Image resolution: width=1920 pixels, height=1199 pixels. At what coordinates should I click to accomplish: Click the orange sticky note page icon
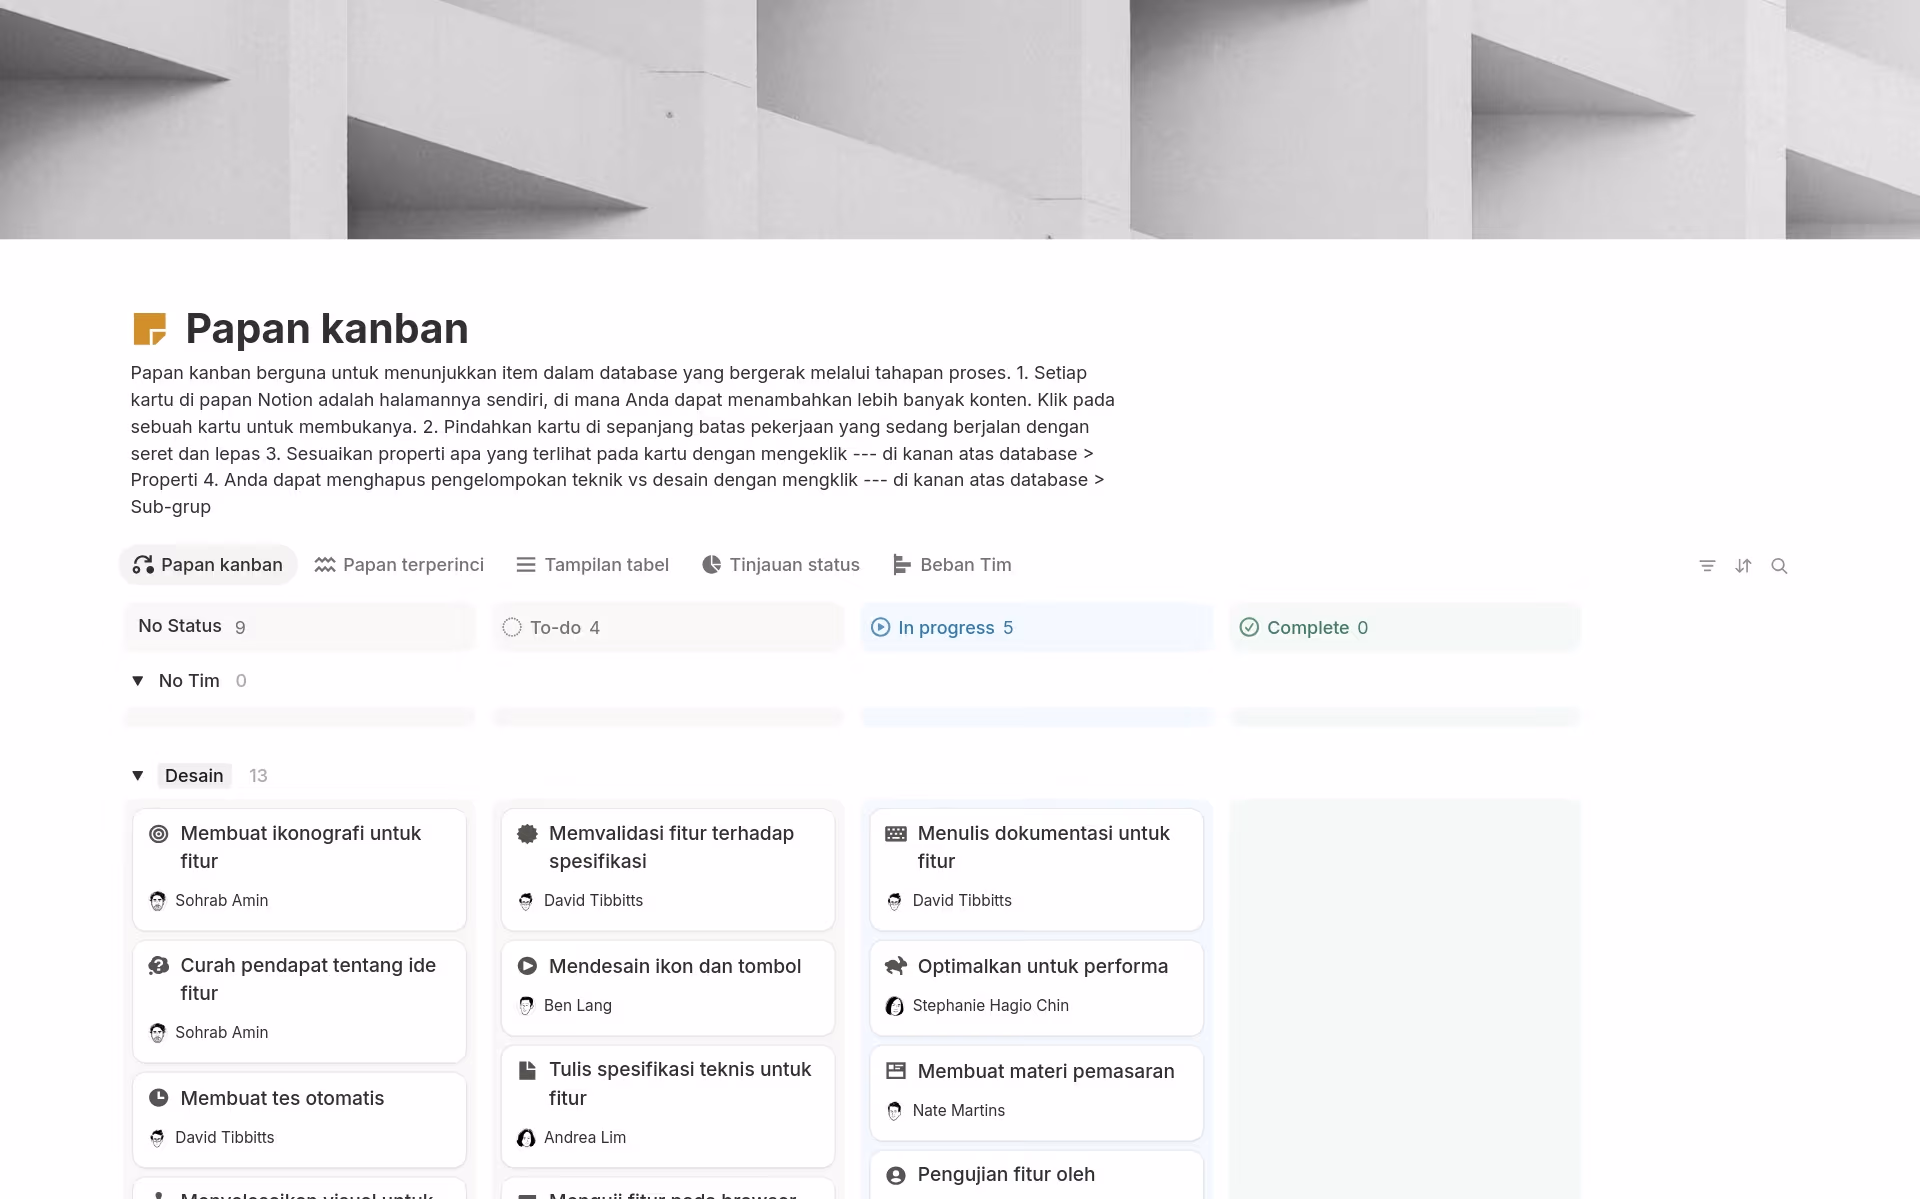click(150, 329)
